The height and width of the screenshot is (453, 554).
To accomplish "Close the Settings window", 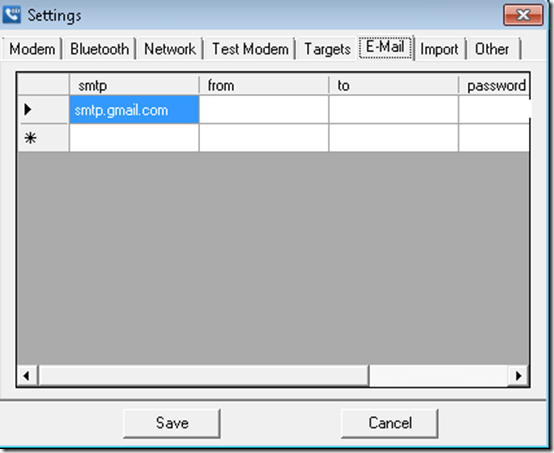I will (x=523, y=15).
